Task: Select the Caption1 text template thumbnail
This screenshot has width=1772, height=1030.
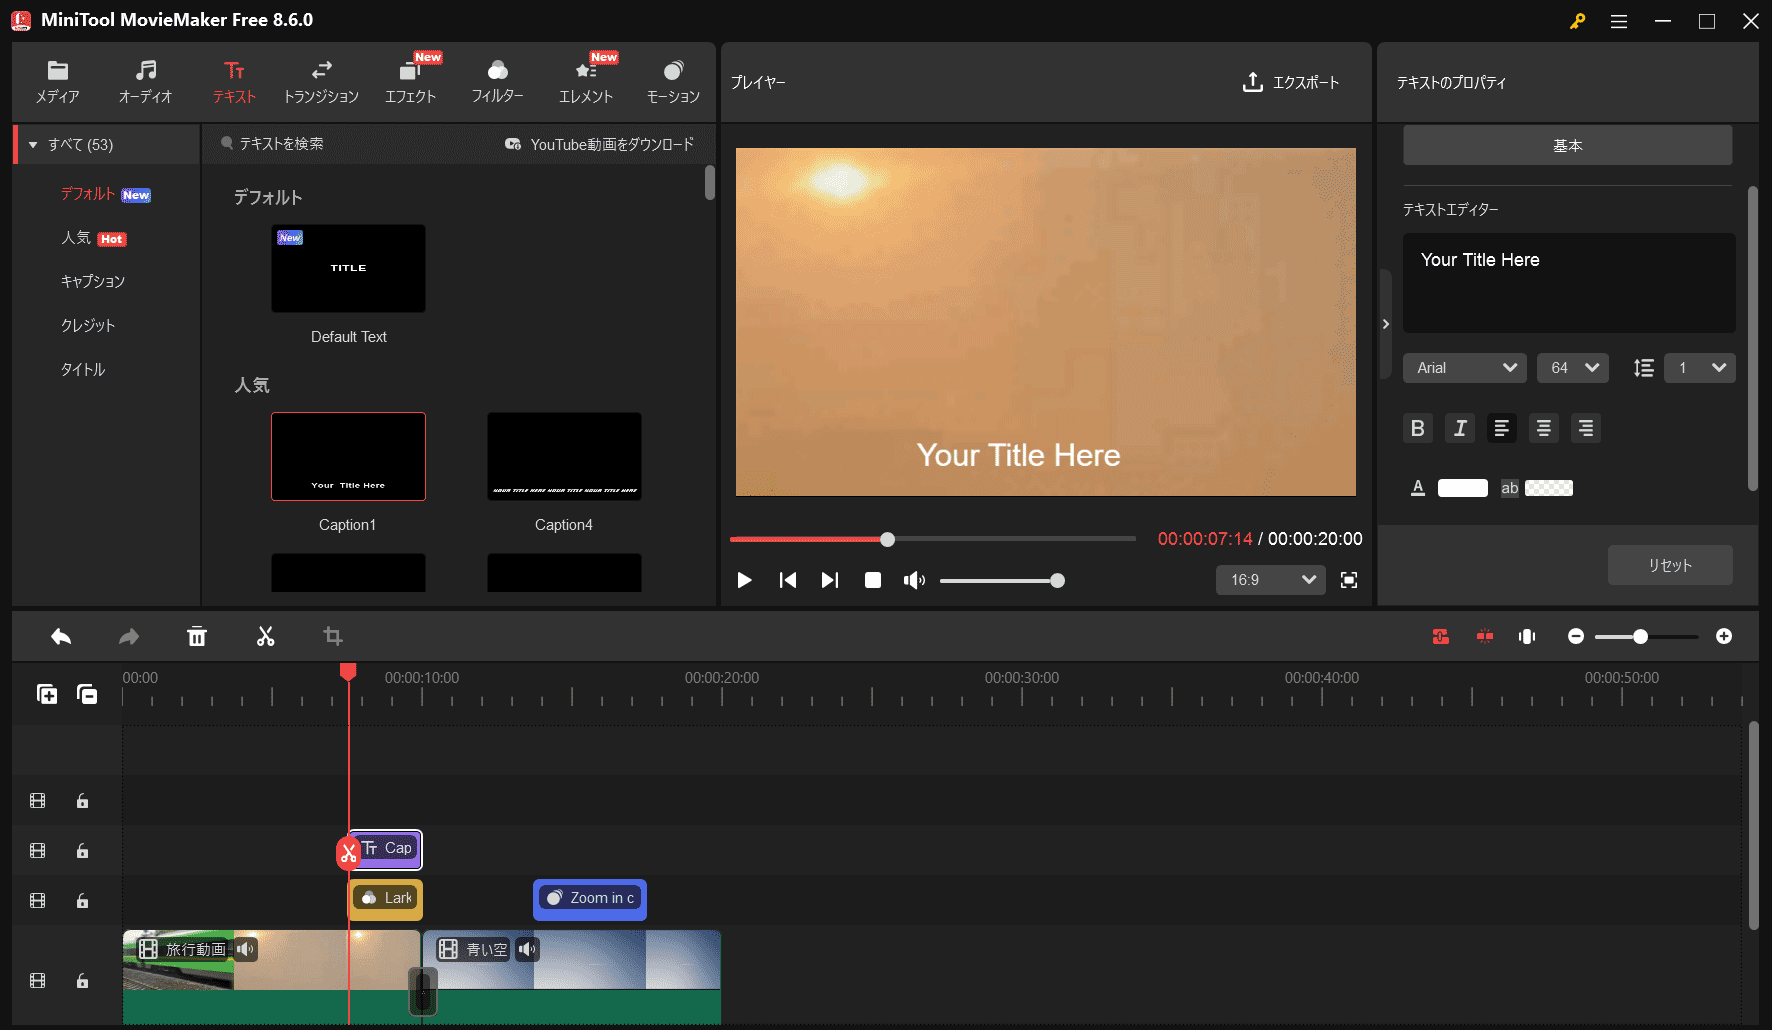Action: coord(347,456)
